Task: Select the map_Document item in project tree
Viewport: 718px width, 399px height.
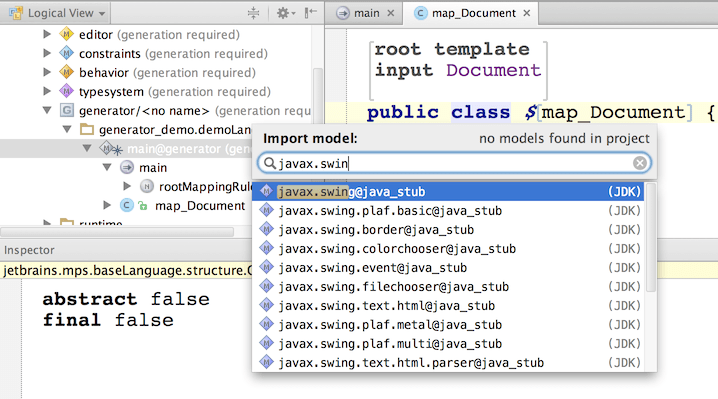Action: pyautogui.click(x=200, y=206)
